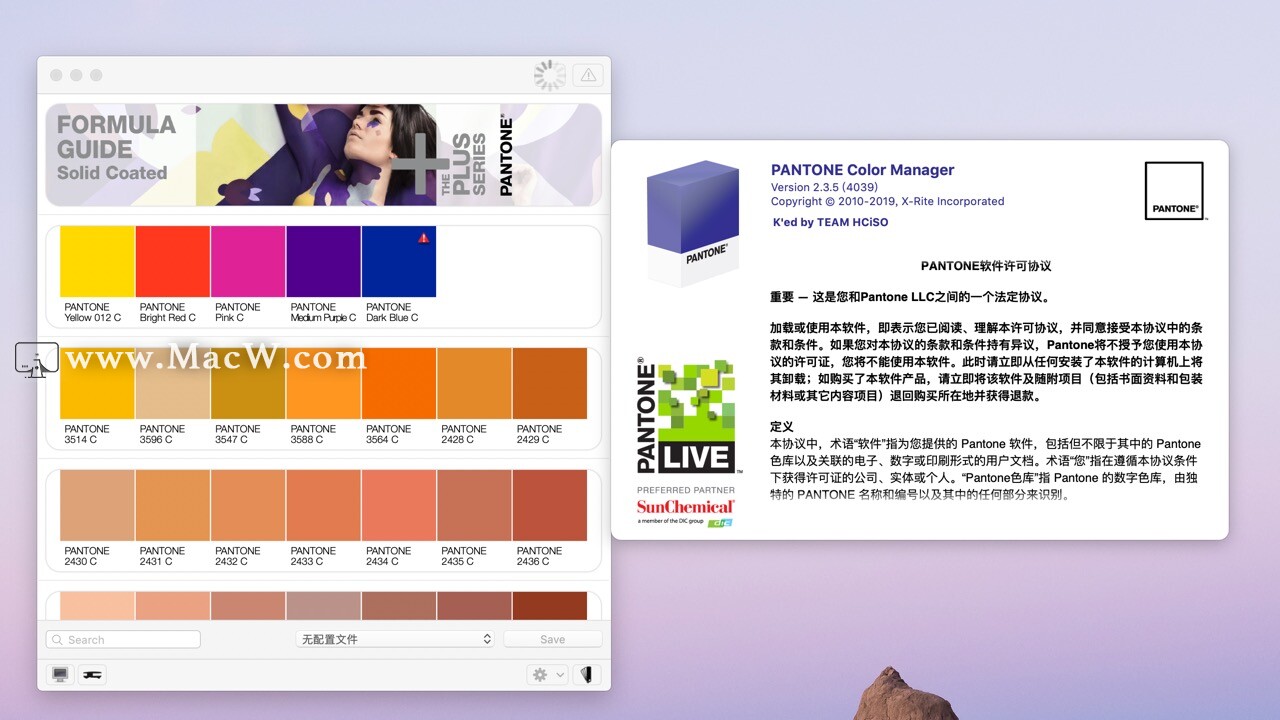This screenshot has width=1280, height=720.
Task: Click the PANTONE logo square in About window
Action: 1174,191
